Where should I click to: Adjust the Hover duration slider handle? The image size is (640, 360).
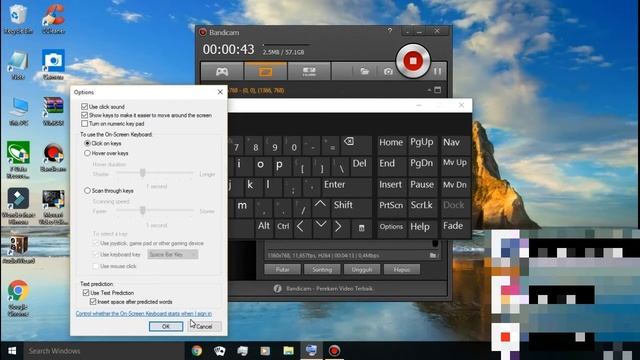142,173
